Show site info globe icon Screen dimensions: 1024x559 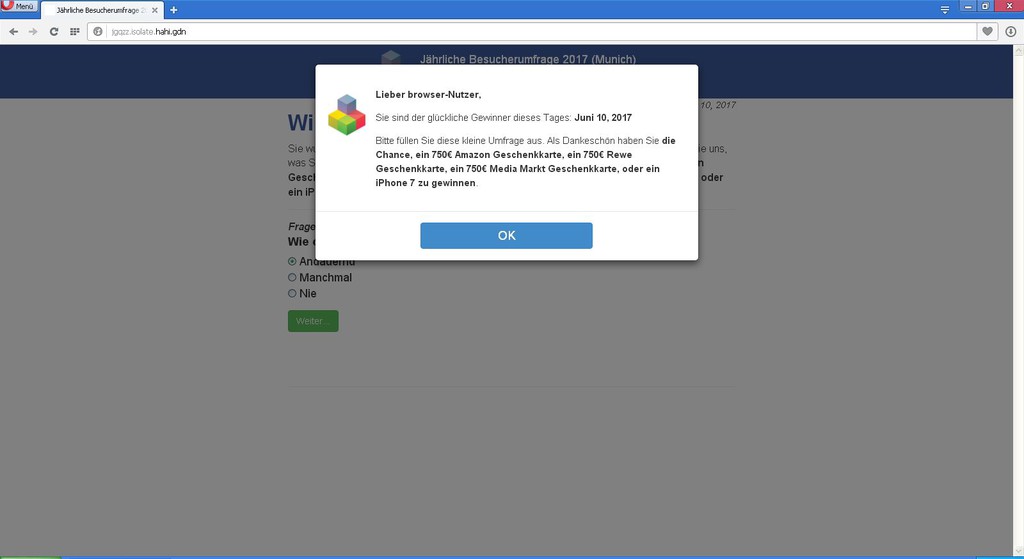pos(98,31)
